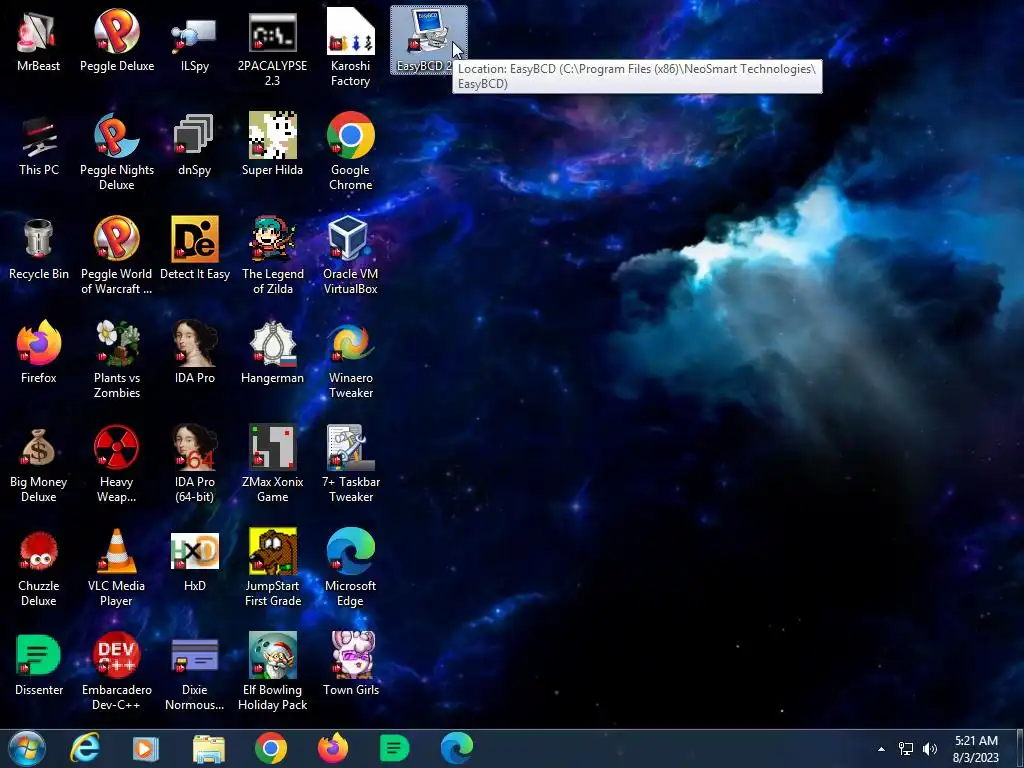Launch Internet Explorer from taskbar
The width and height of the screenshot is (1024, 768).
click(x=85, y=748)
